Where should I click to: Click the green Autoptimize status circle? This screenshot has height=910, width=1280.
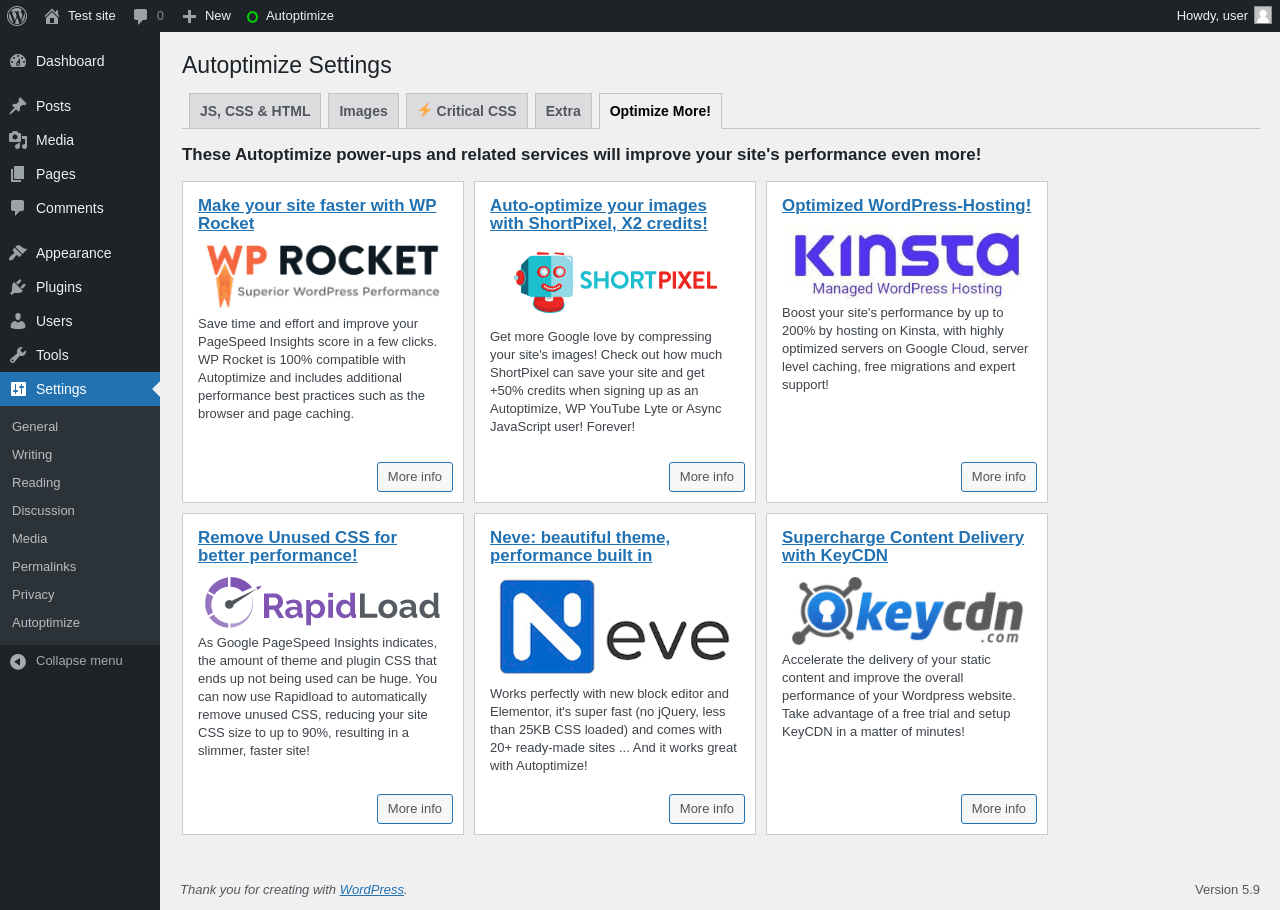coord(252,16)
